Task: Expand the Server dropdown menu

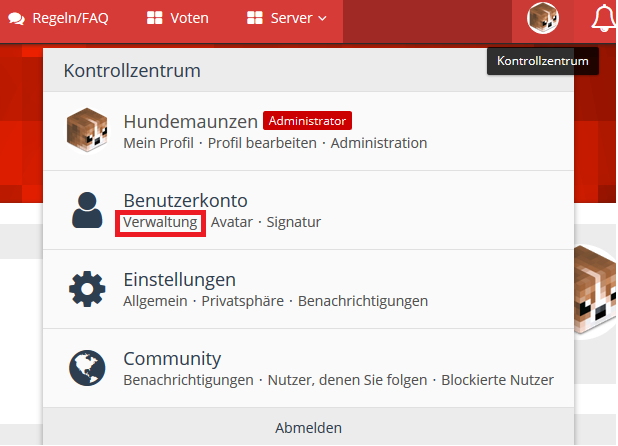Action: click(287, 18)
